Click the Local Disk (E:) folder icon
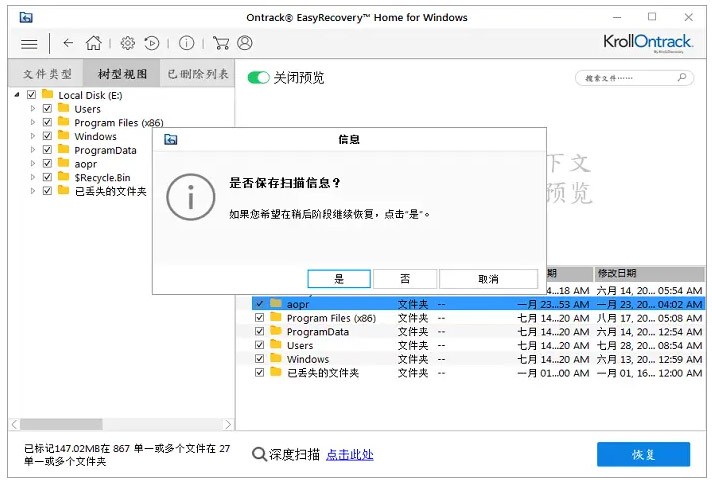 pyautogui.click(x=48, y=94)
